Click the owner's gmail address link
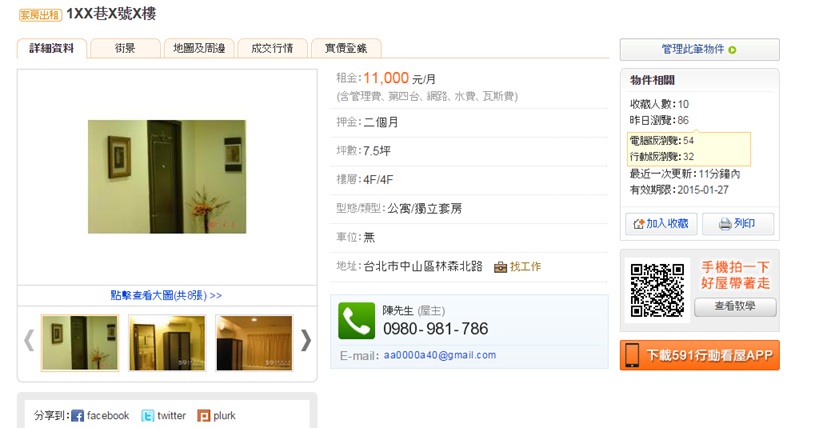This screenshot has width=820, height=428. click(440, 355)
